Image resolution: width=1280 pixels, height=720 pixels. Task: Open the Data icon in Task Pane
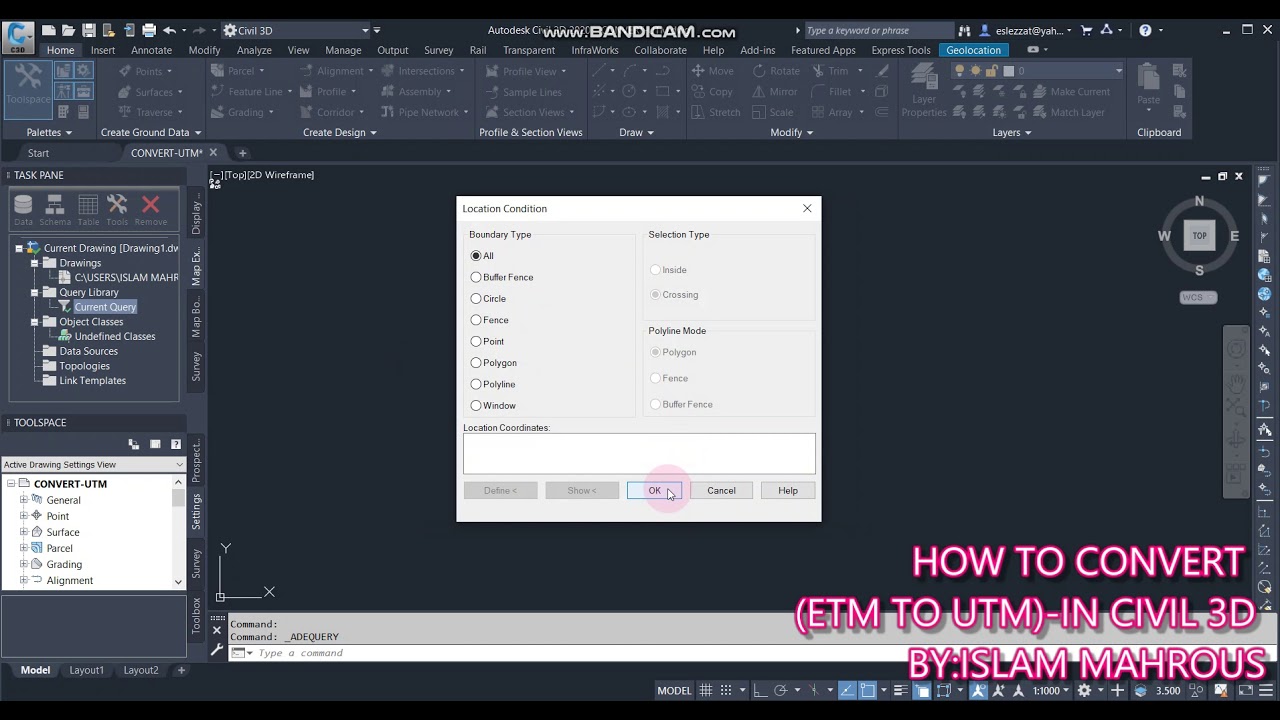23,210
